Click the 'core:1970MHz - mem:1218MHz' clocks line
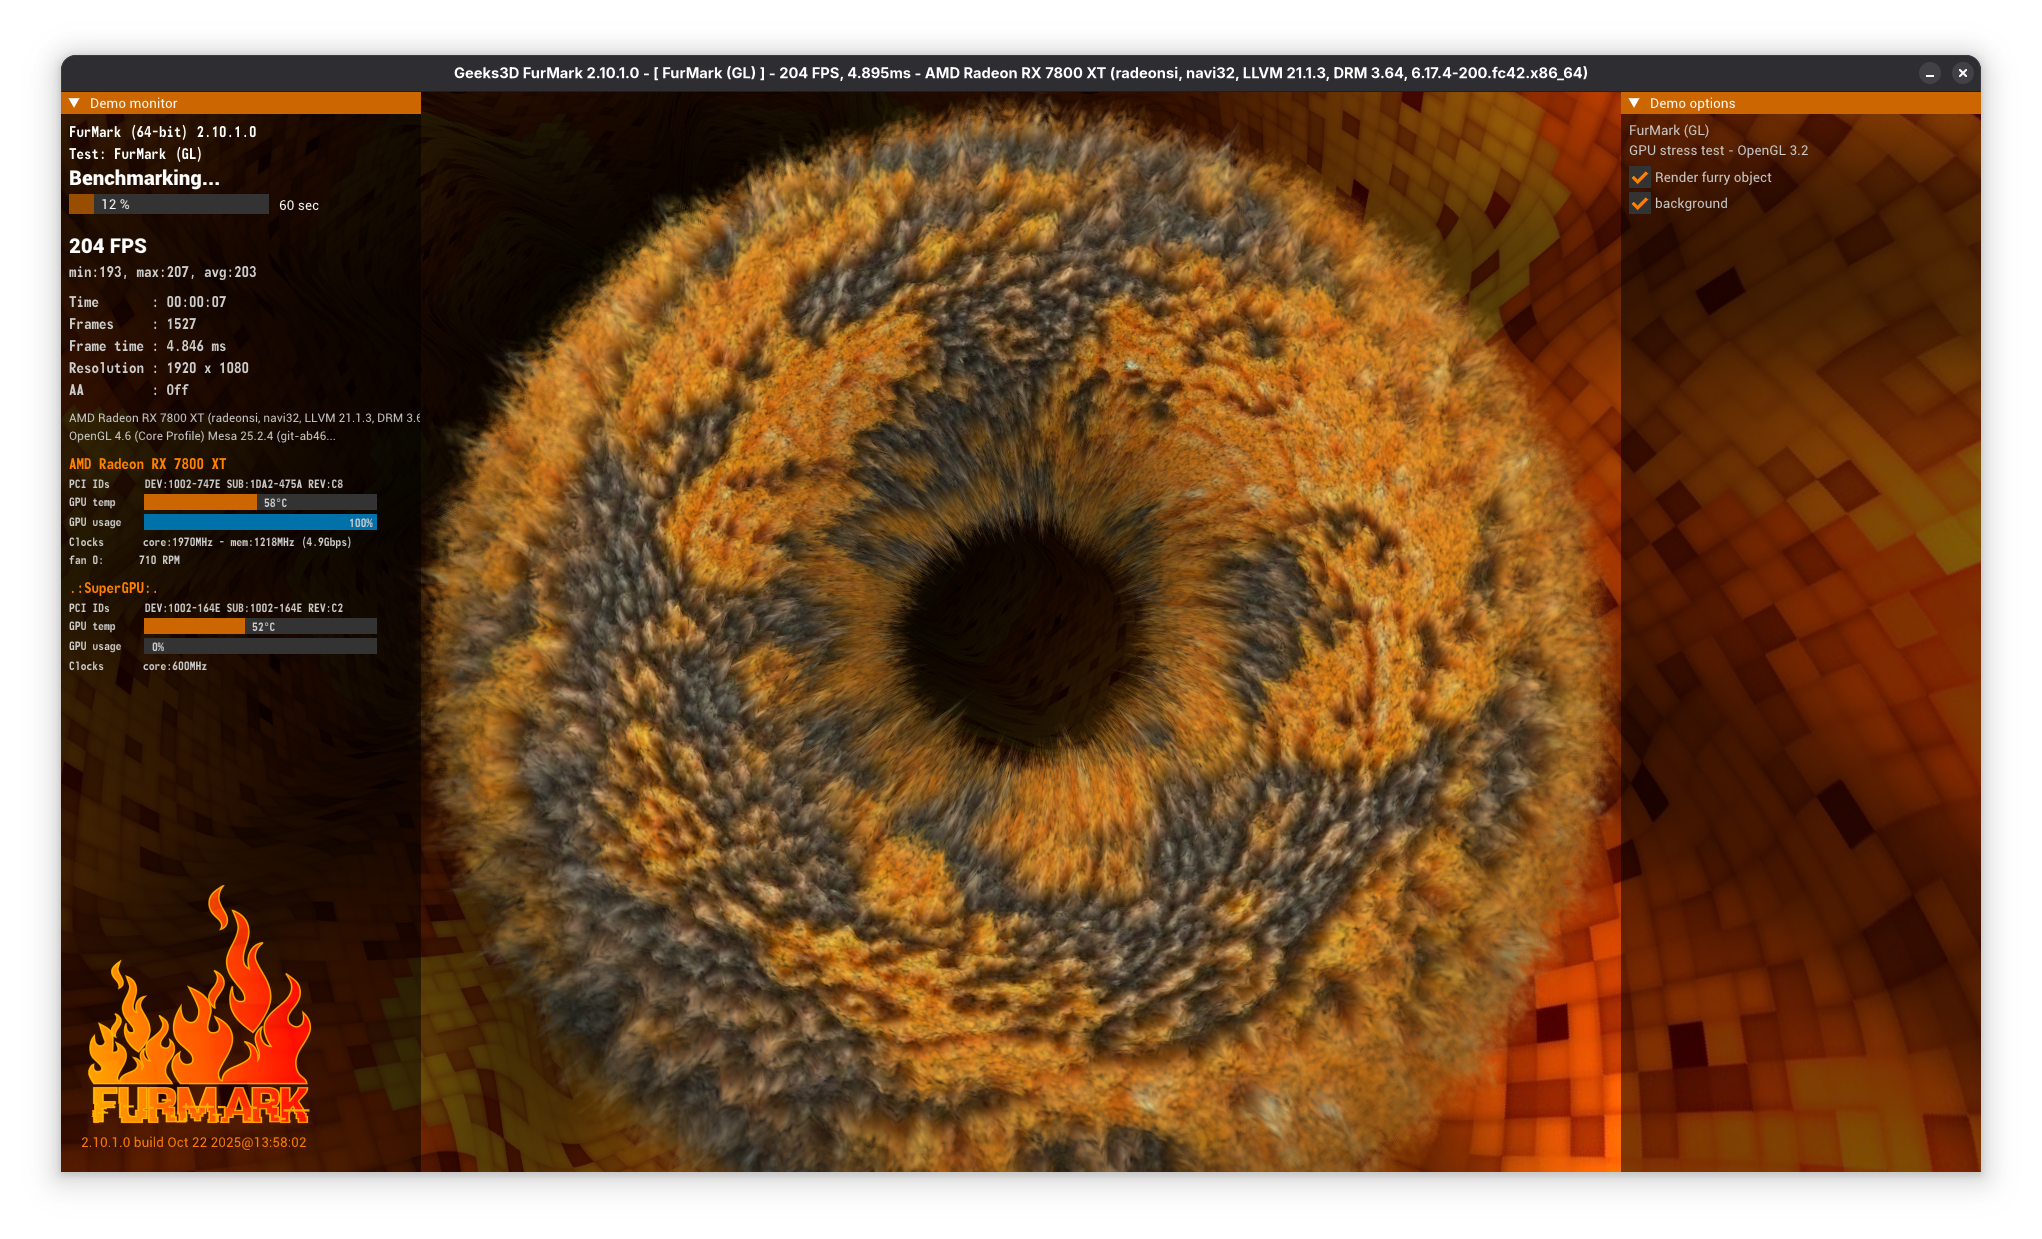 click(x=247, y=542)
